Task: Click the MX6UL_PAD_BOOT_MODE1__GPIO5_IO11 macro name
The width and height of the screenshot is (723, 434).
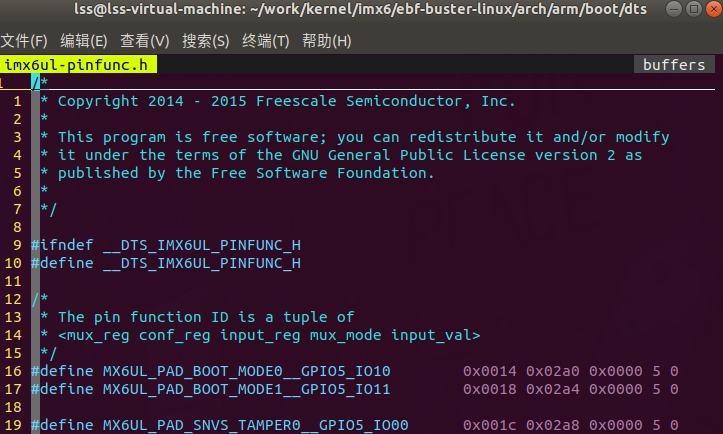Action: tap(246, 389)
